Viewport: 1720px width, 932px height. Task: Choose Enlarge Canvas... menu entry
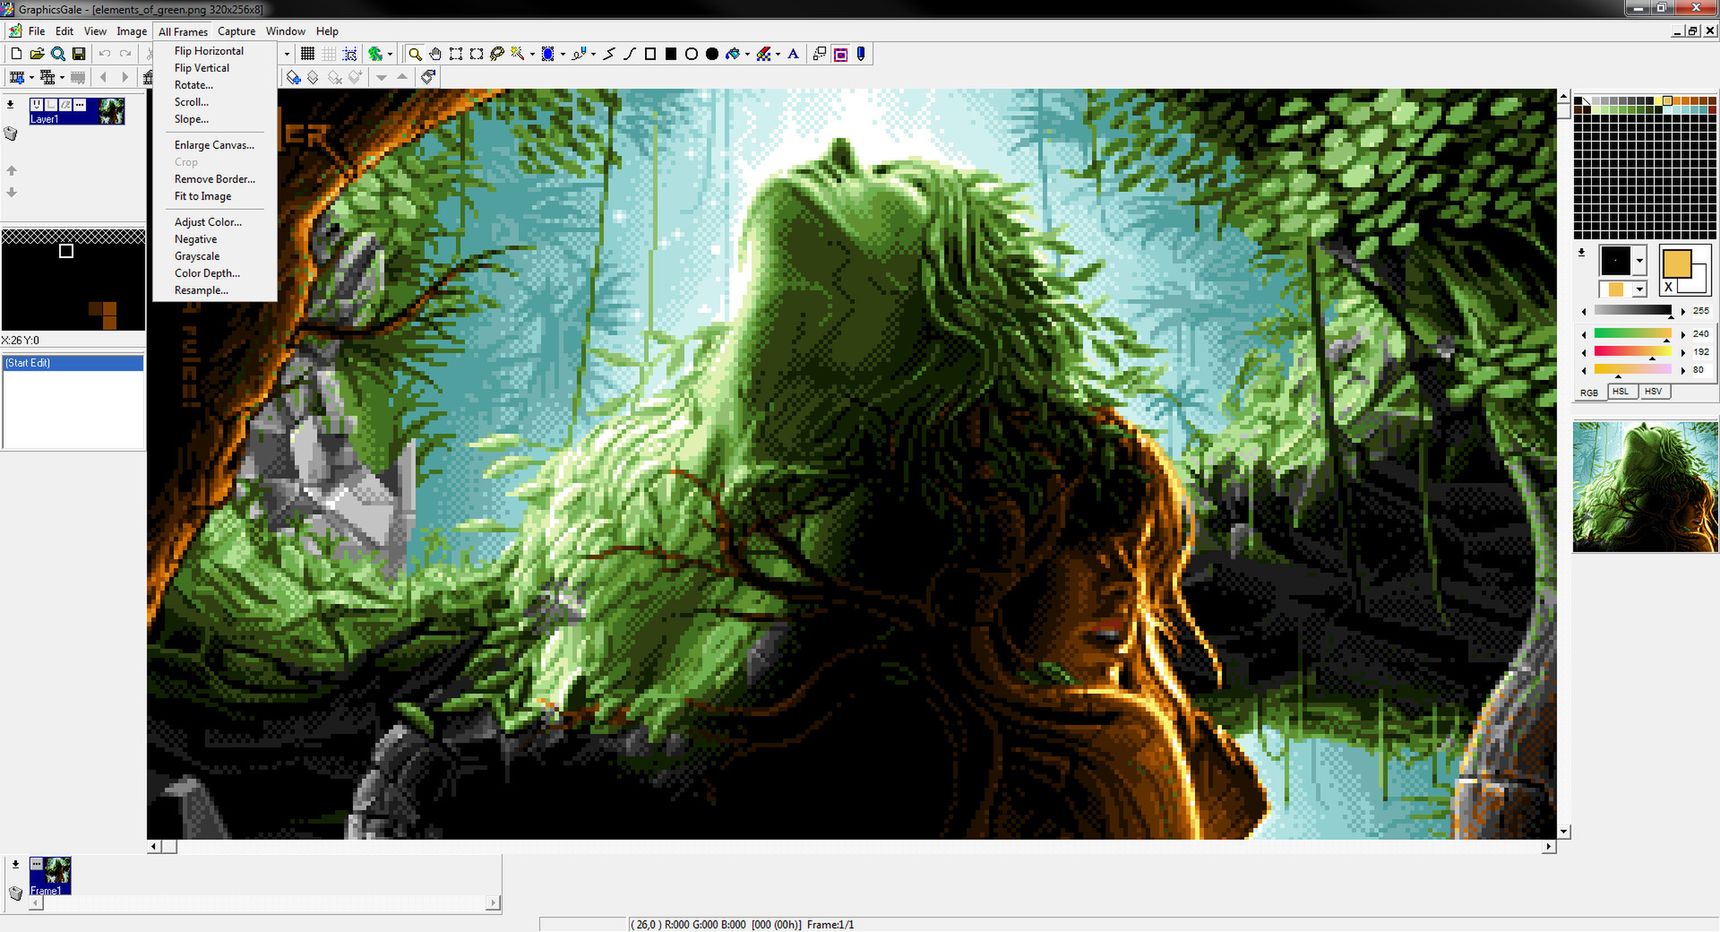click(x=214, y=145)
